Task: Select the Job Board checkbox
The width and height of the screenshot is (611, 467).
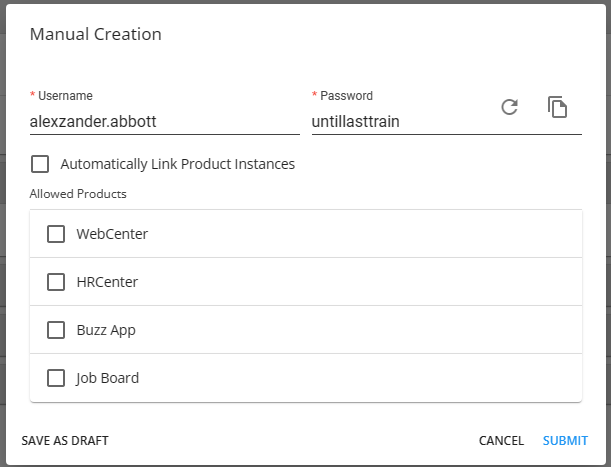Action: [56, 378]
